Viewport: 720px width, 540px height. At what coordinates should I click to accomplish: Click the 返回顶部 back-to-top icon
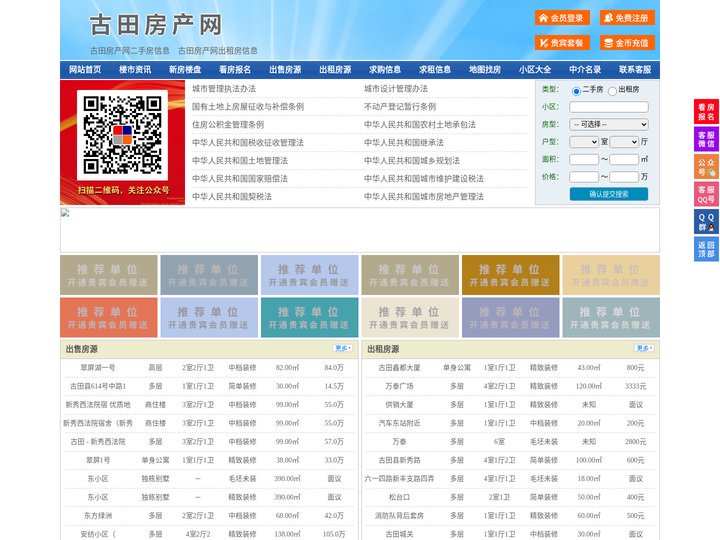point(706,249)
